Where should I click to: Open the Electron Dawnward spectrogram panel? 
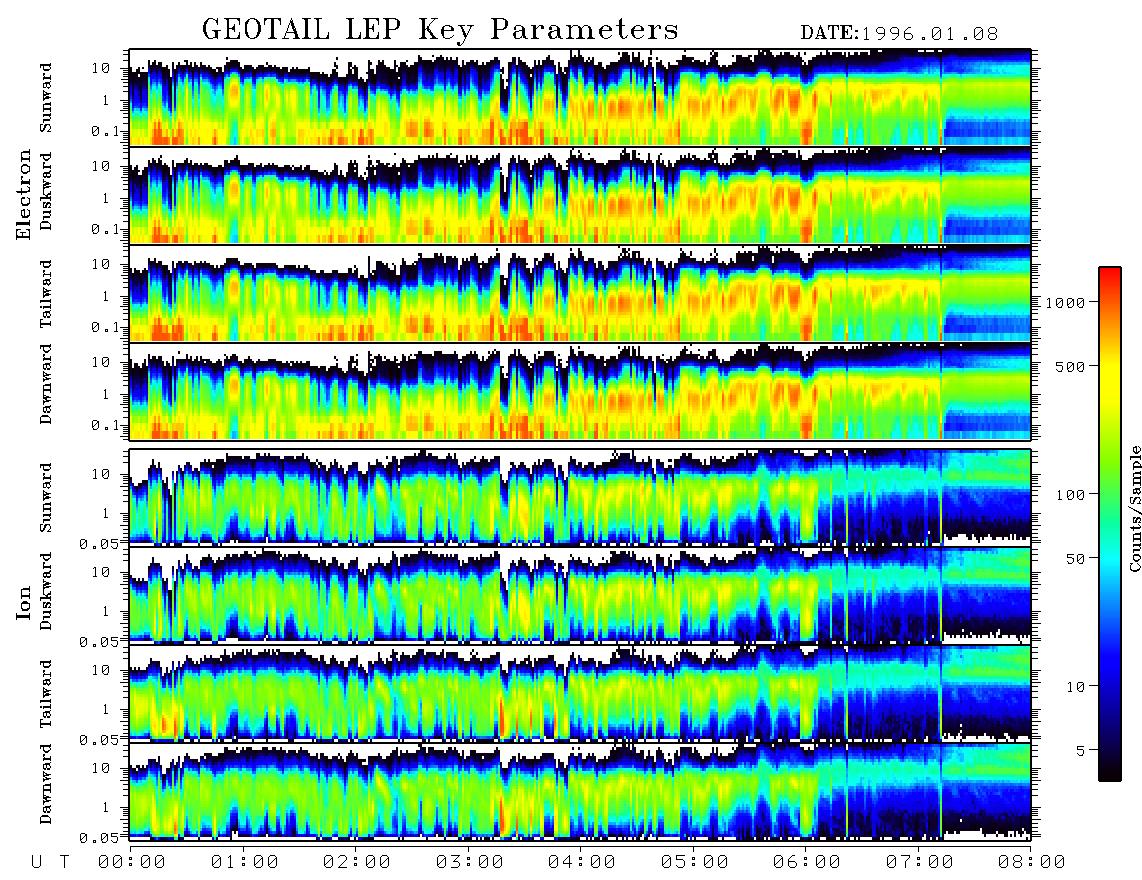[x=580, y=391]
